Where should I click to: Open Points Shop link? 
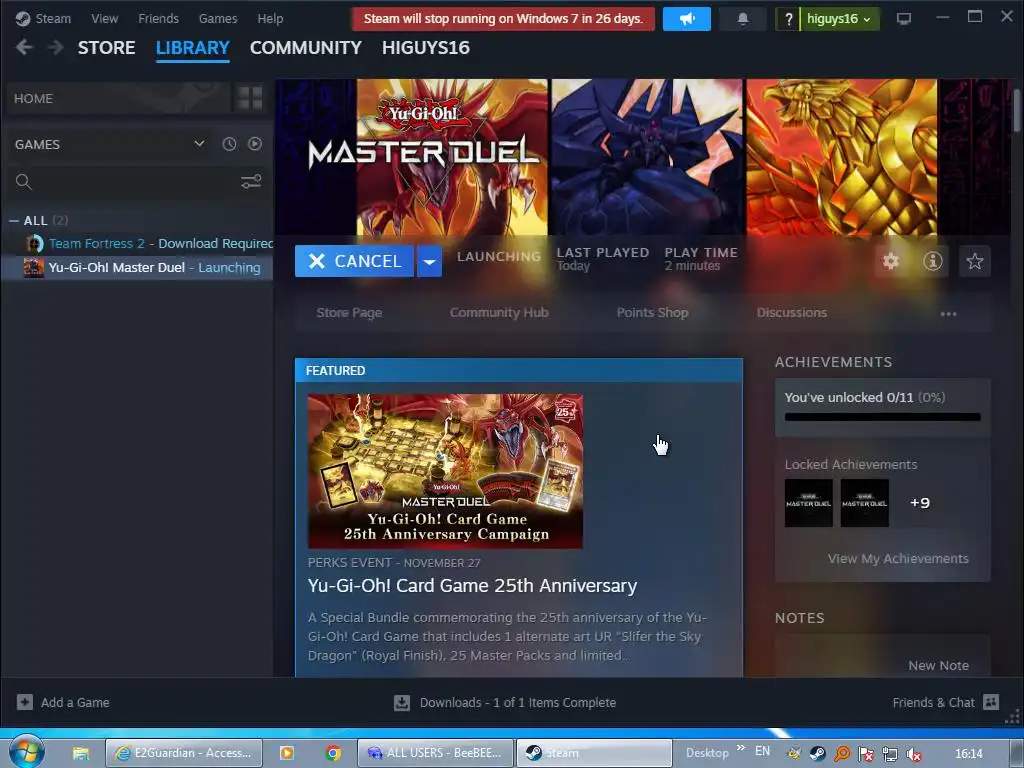pyautogui.click(x=652, y=313)
